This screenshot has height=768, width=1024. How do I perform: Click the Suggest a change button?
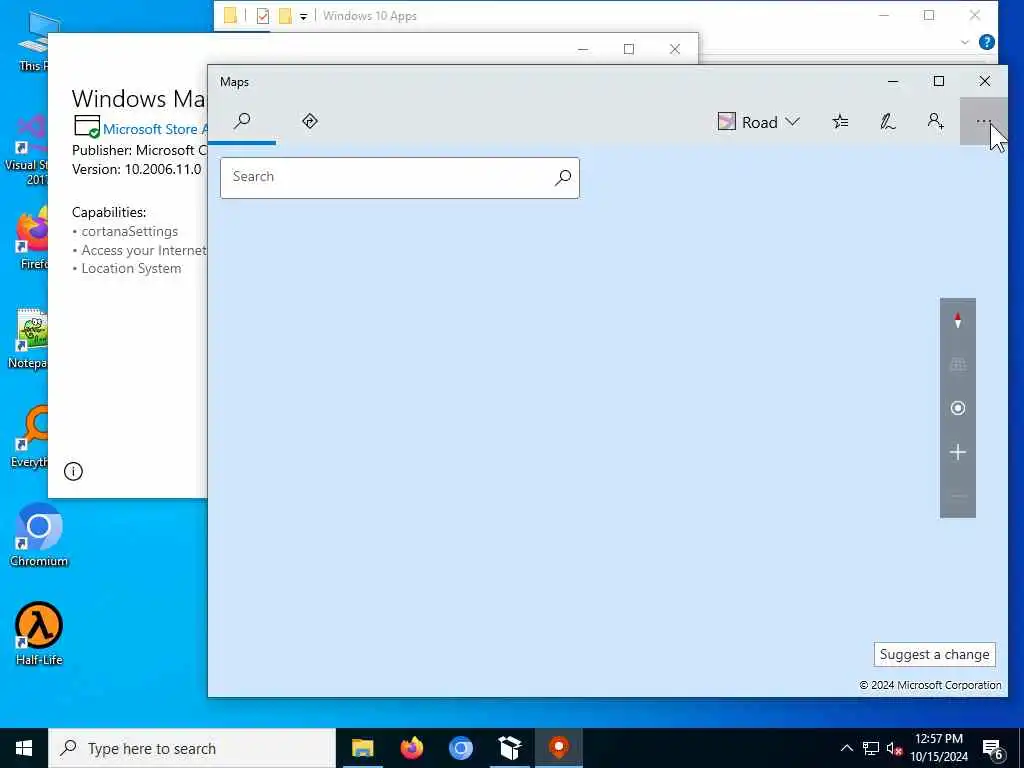pyautogui.click(x=935, y=654)
